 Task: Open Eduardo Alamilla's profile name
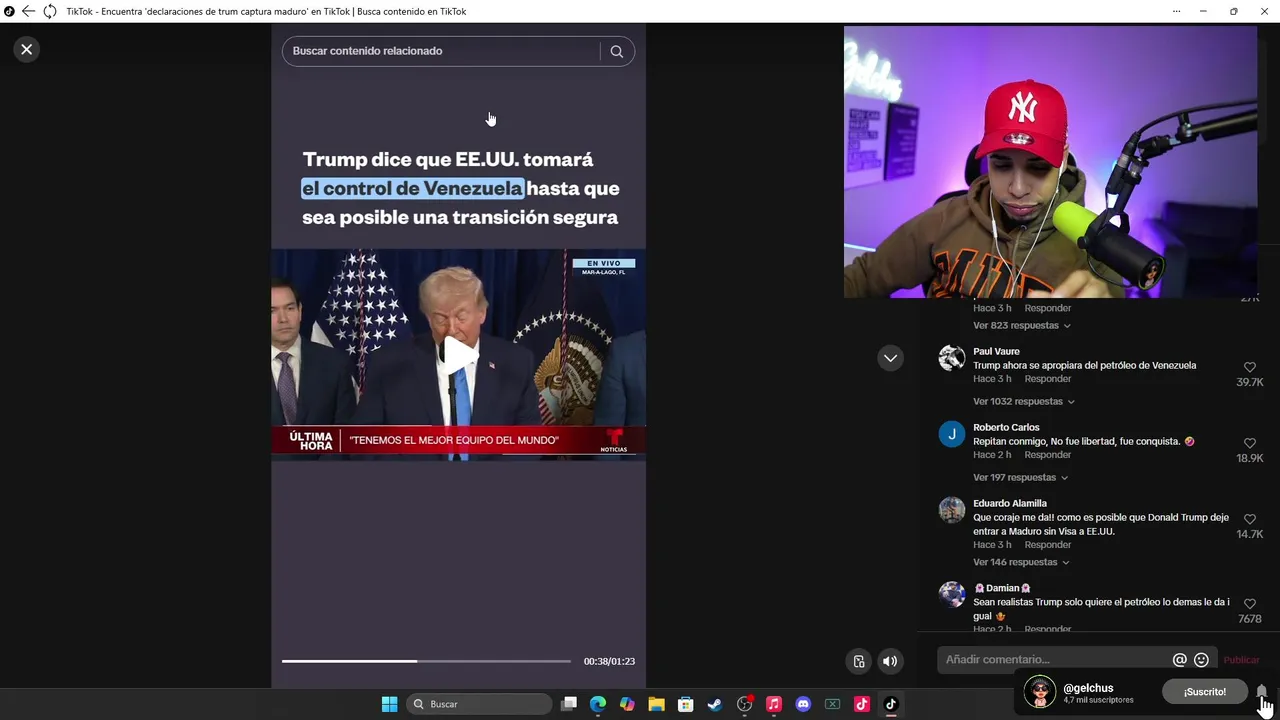coord(1010,504)
